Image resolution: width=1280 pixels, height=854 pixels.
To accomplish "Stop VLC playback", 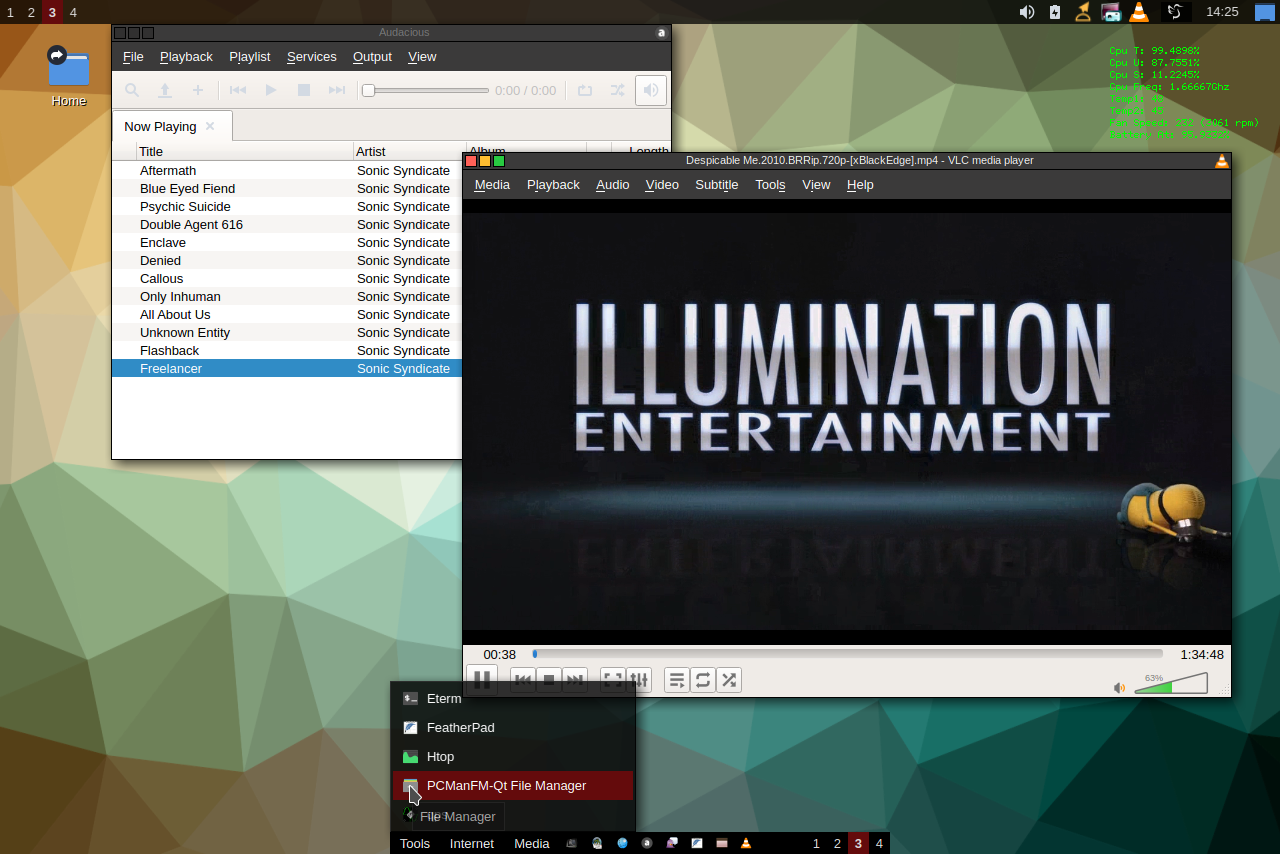I will 549,680.
